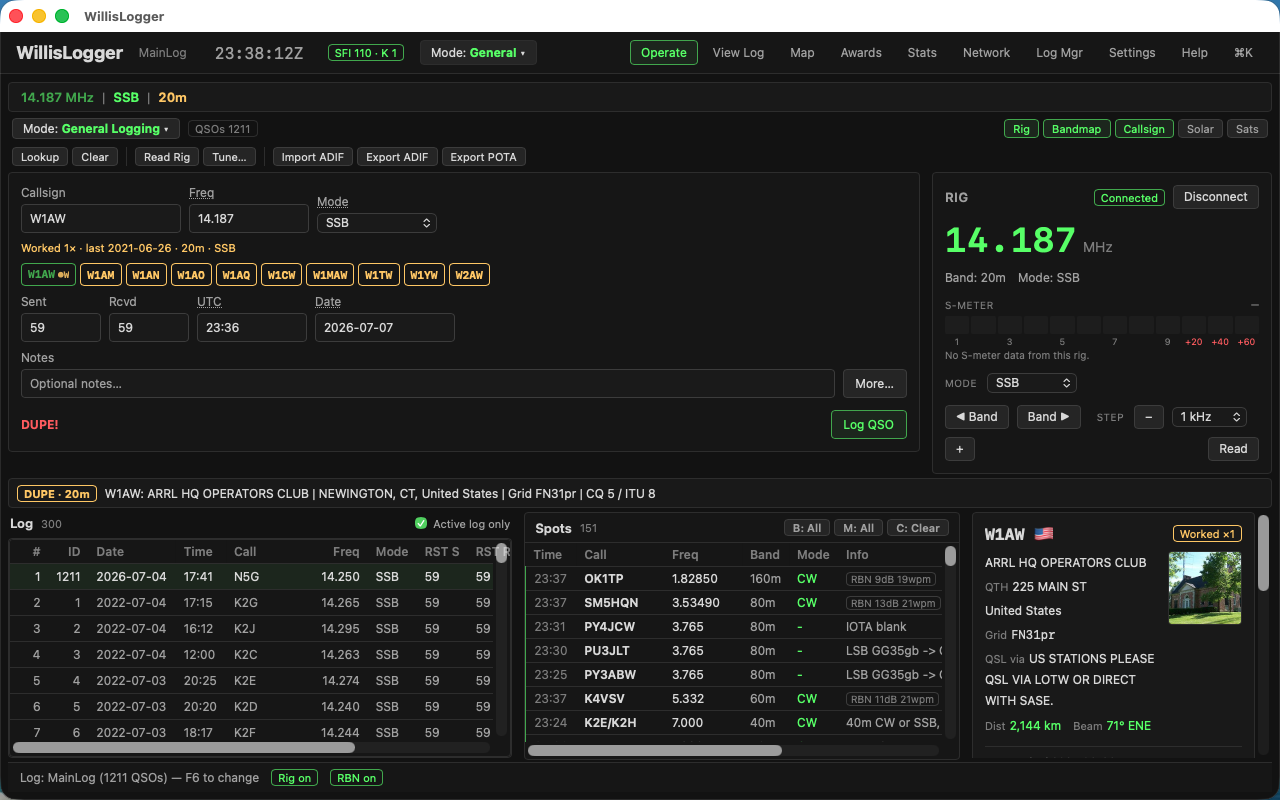1280x800 pixels.
Task: Open the Stats tab
Action: pyautogui.click(x=922, y=53)
